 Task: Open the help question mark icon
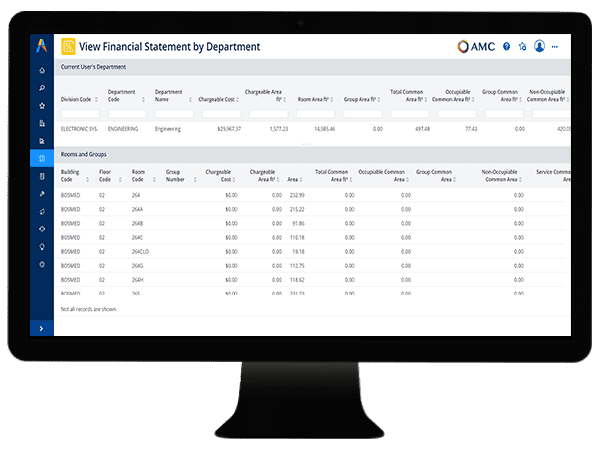point(507,46)
